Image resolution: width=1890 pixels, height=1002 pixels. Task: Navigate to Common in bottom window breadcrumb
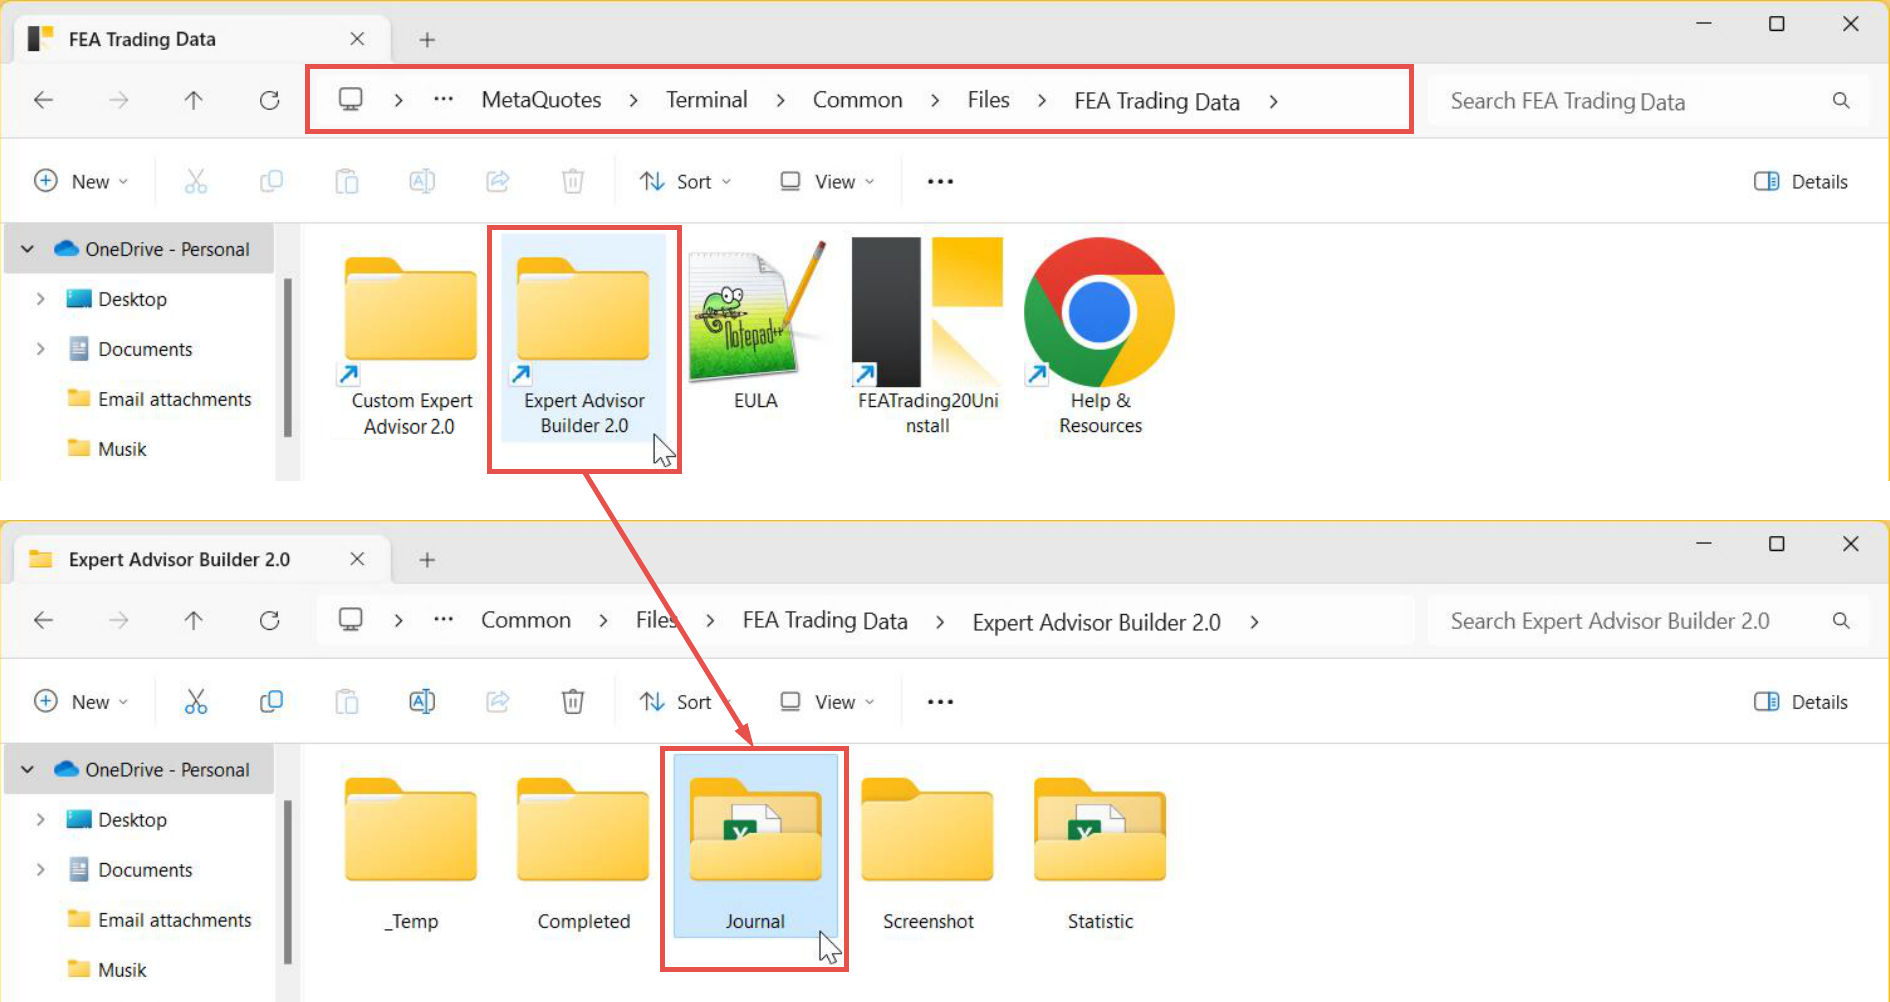tap(526, 620)
